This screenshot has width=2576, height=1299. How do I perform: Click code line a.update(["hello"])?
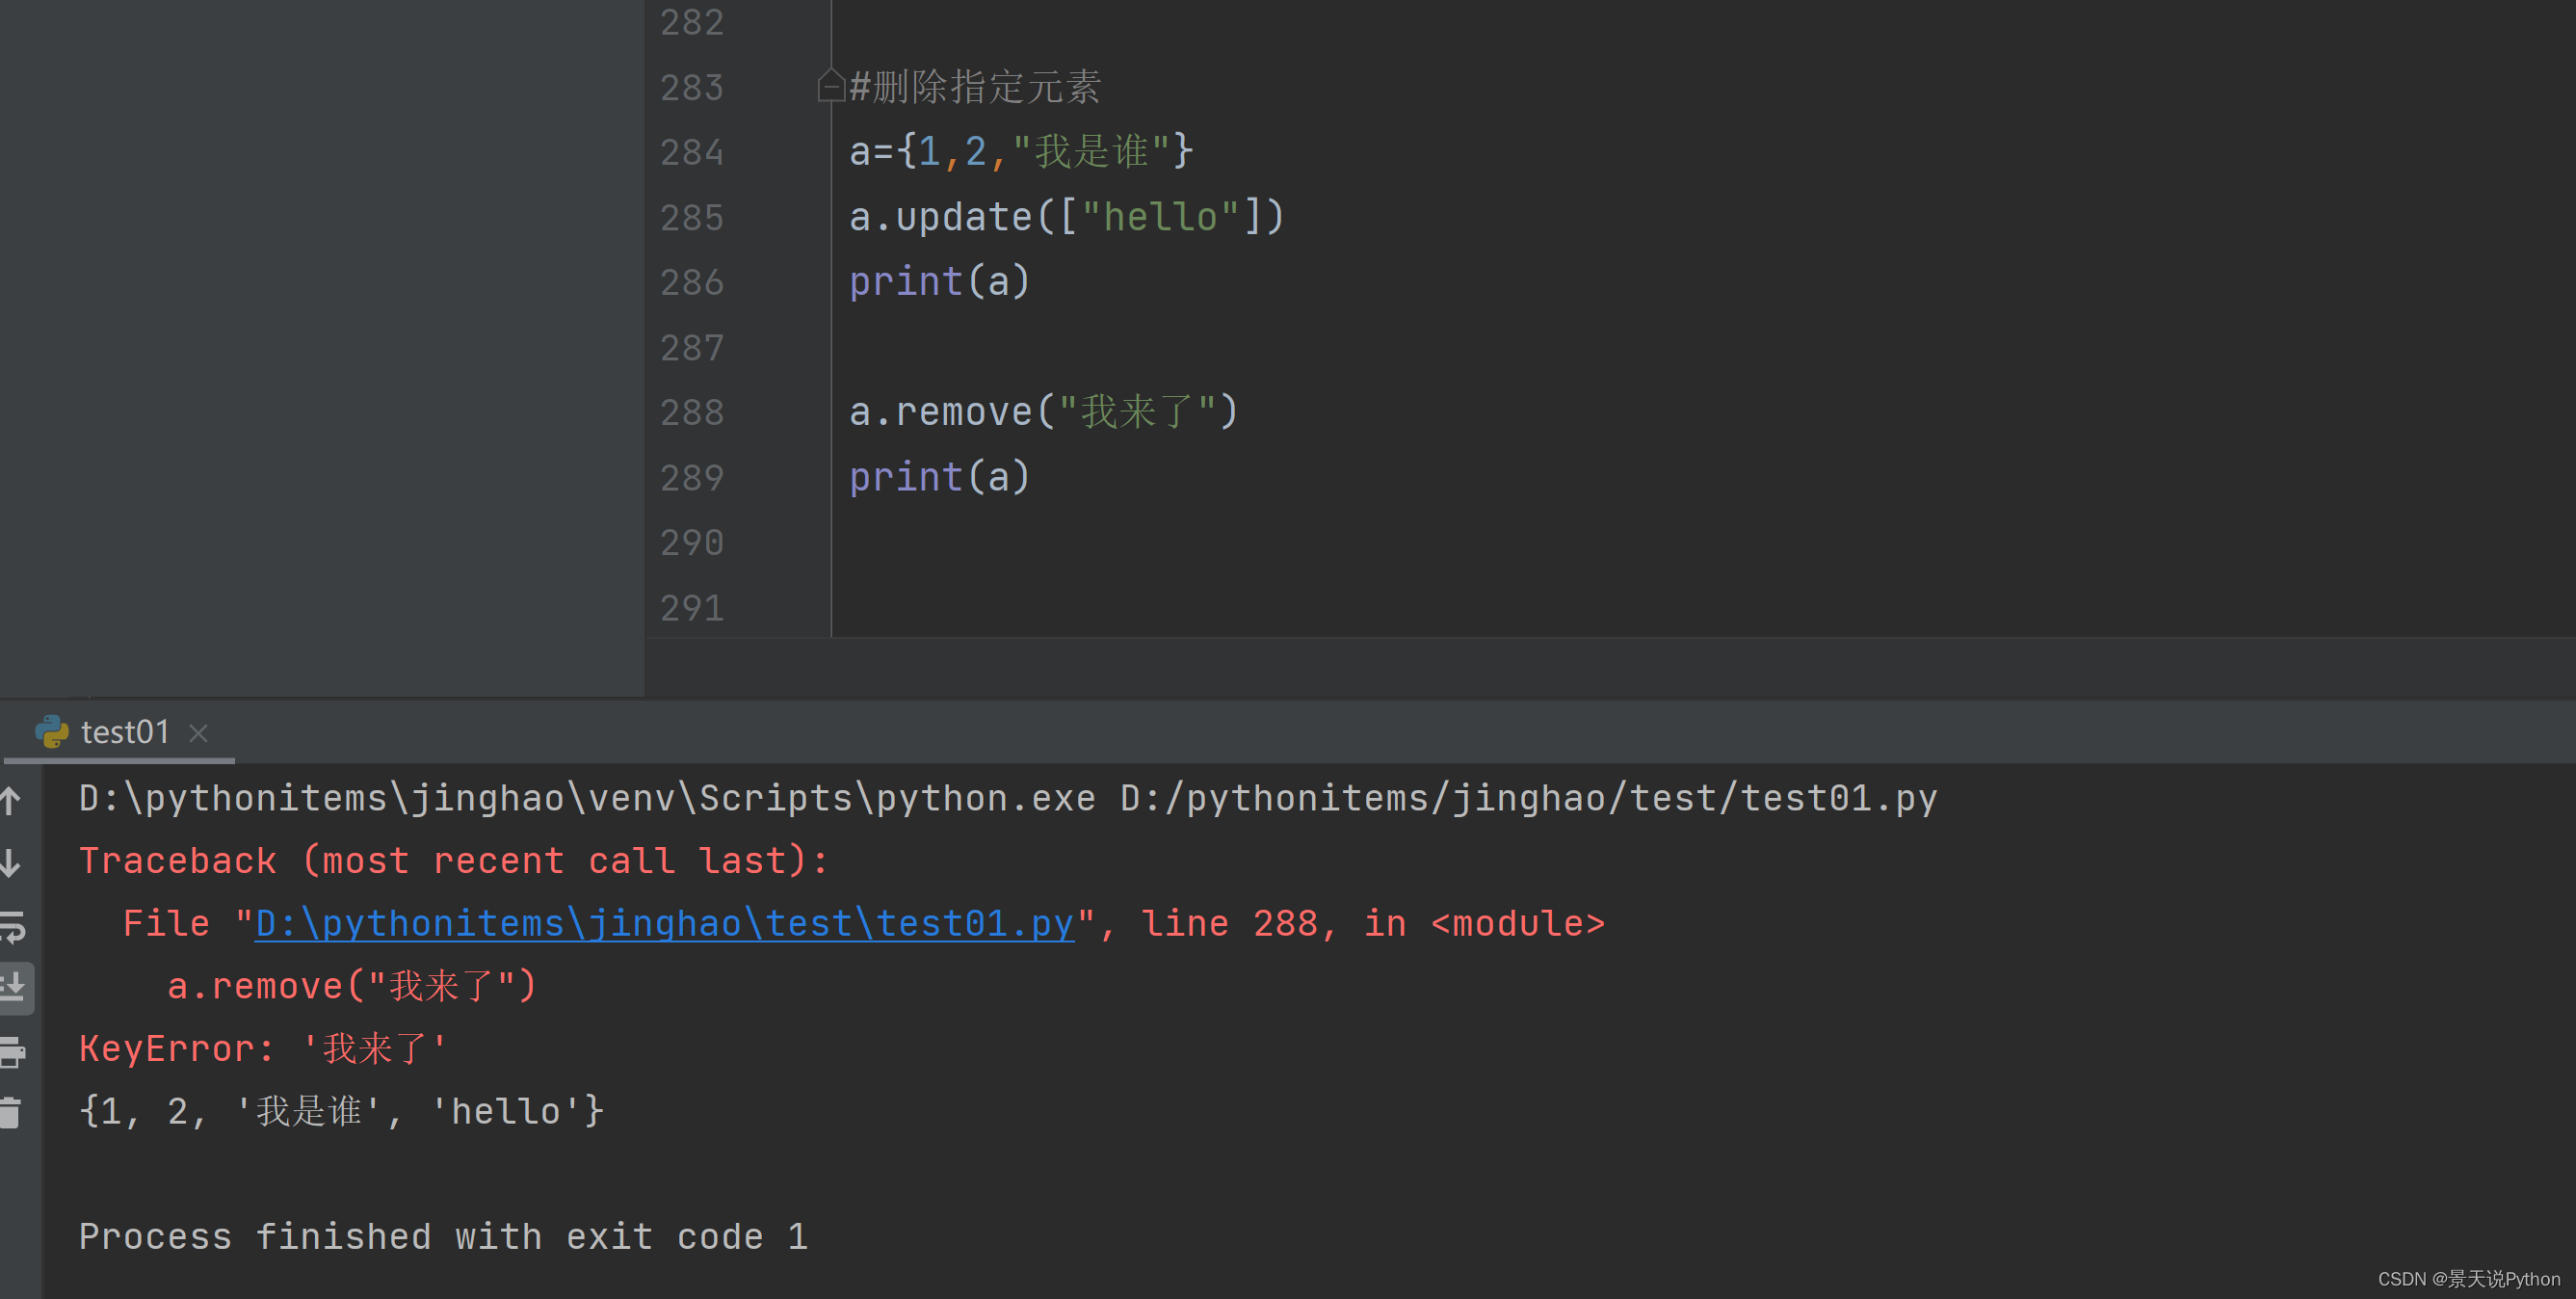point(1066,216)
